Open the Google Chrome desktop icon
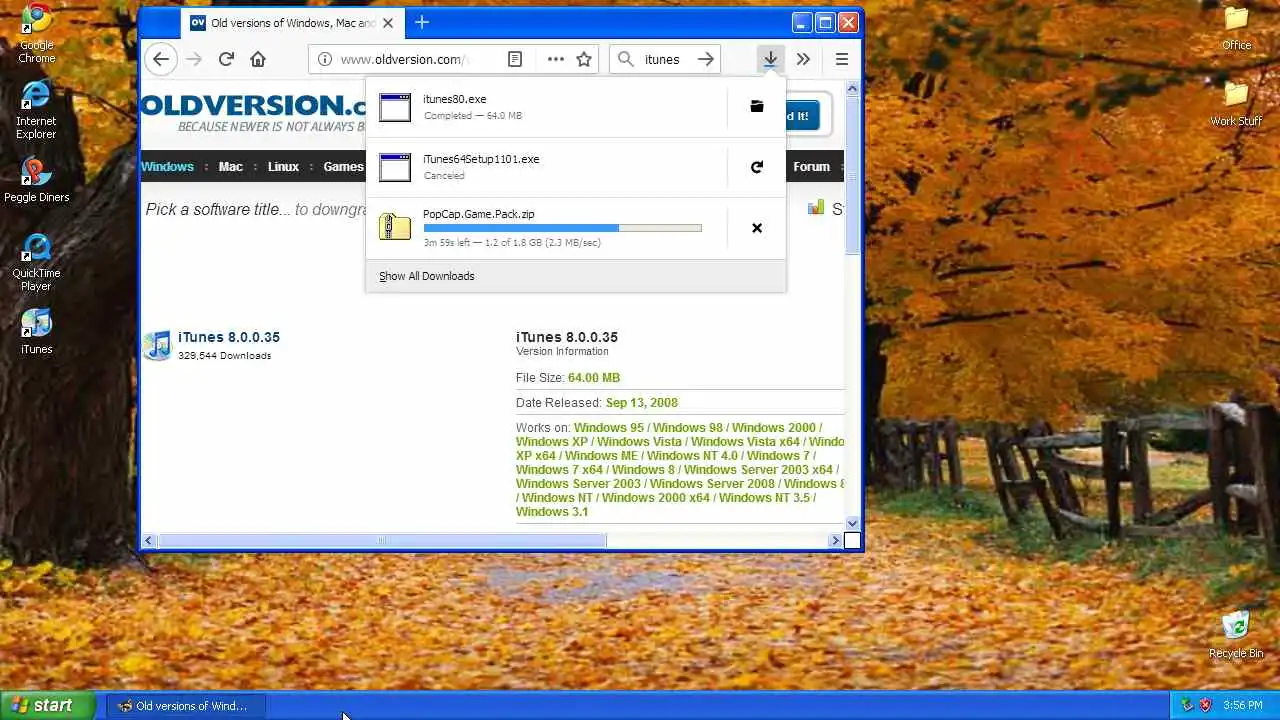 (37, 33)
